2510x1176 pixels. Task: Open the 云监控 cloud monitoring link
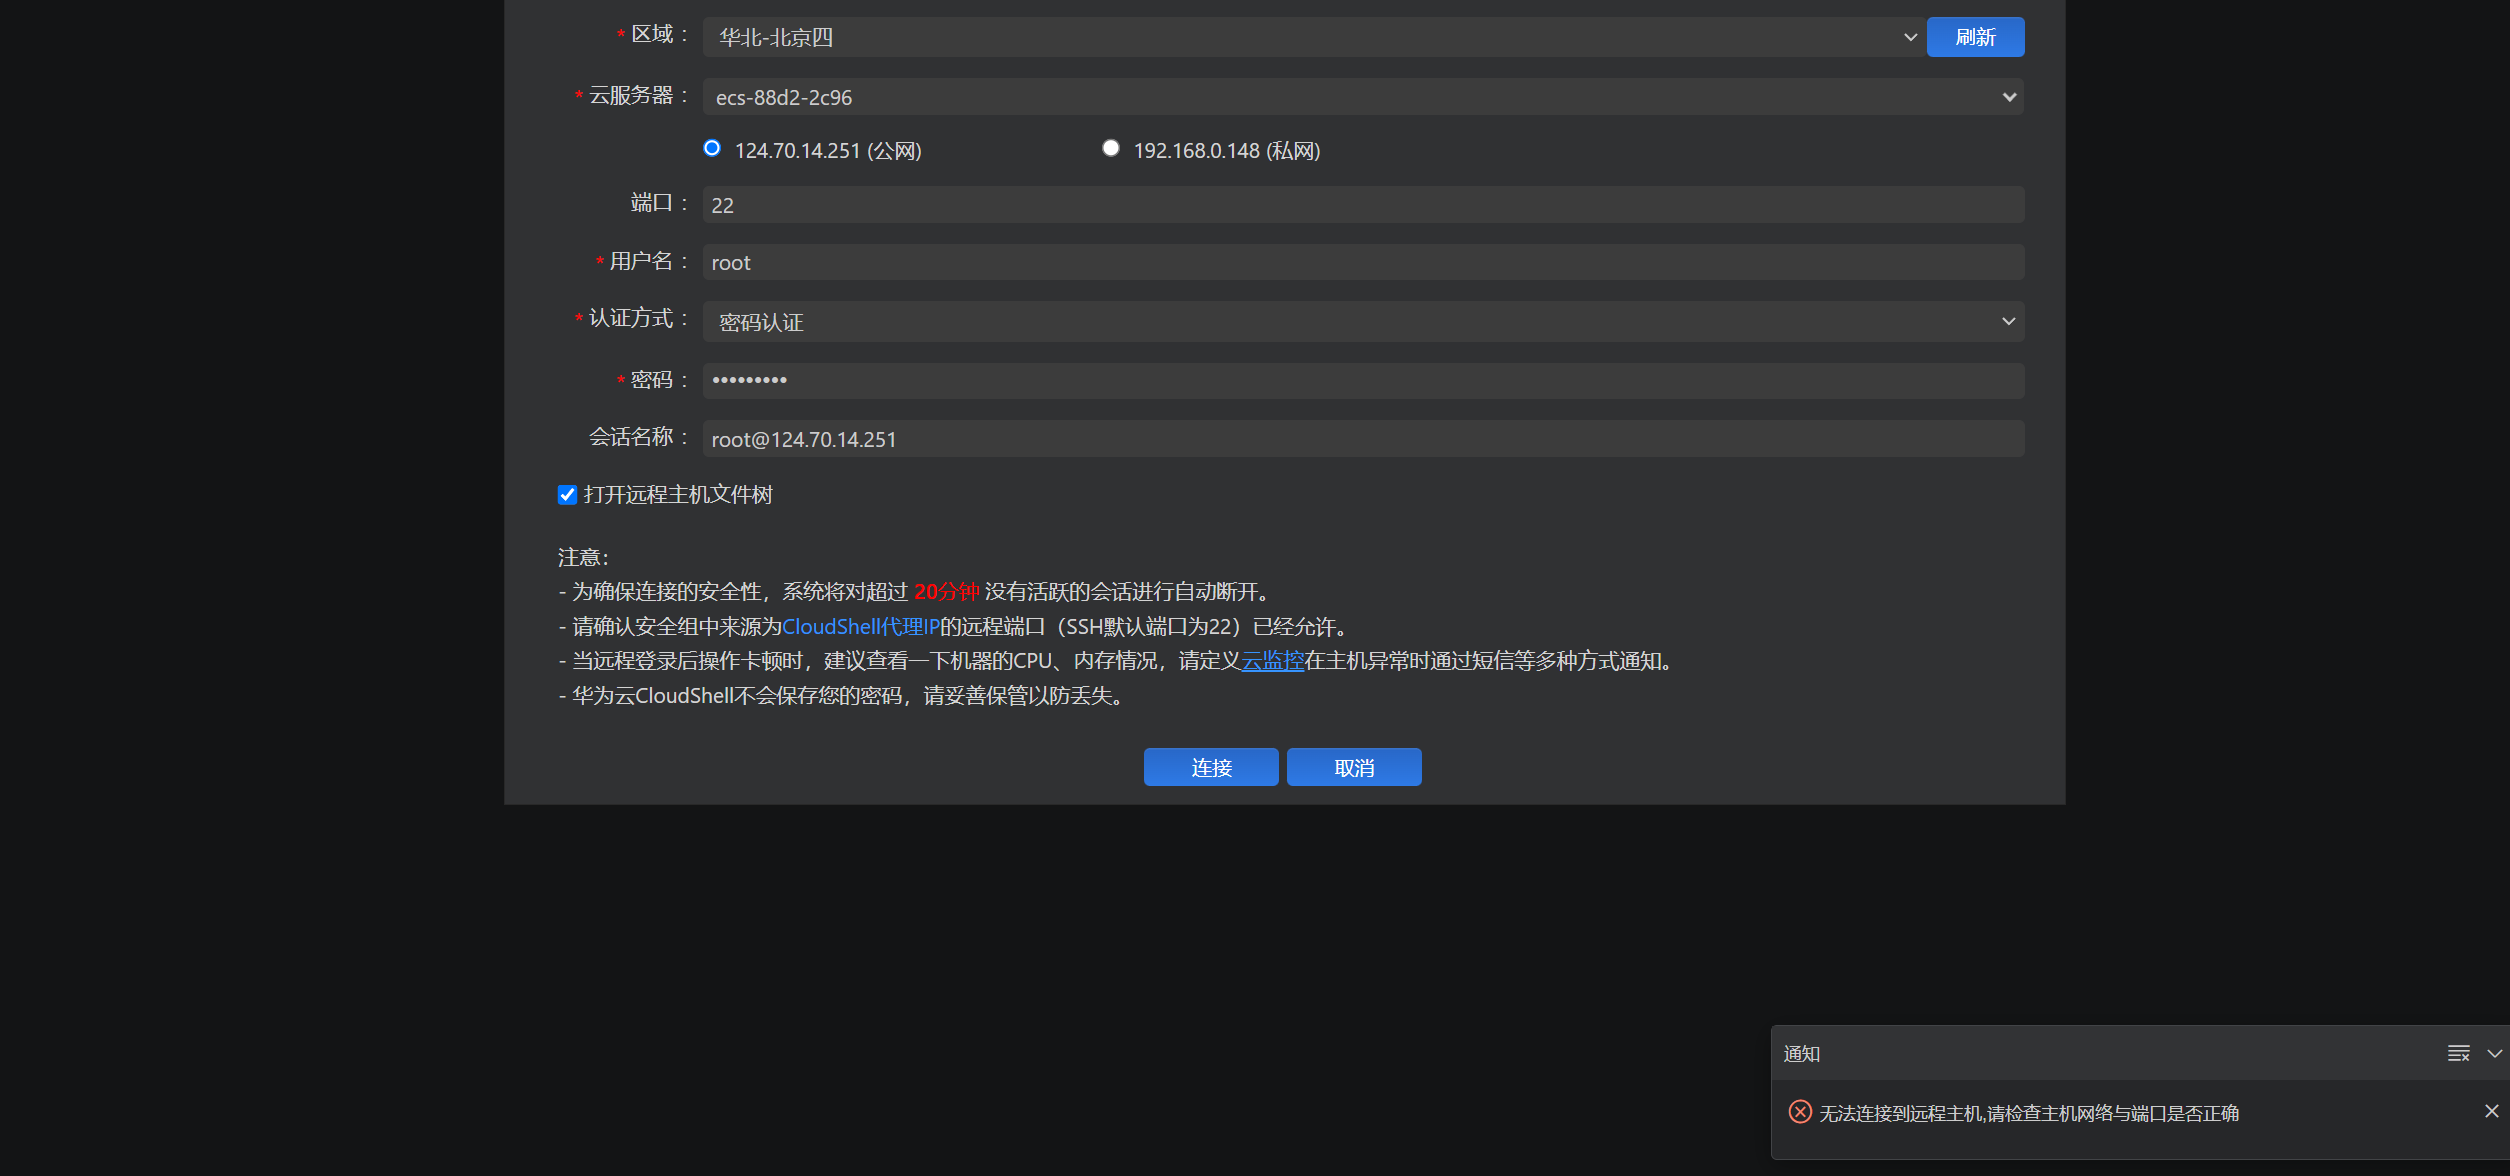point(1272,661)
